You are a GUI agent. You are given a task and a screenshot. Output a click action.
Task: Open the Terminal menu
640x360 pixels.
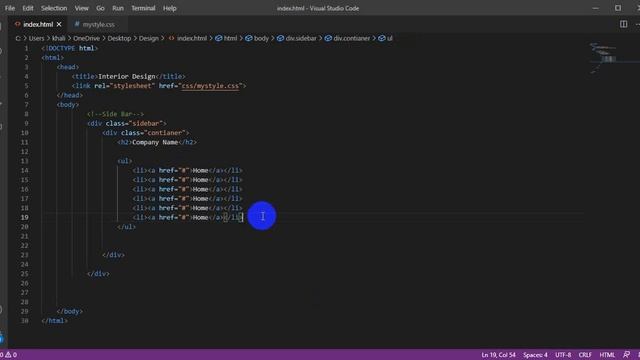(143, 8)
